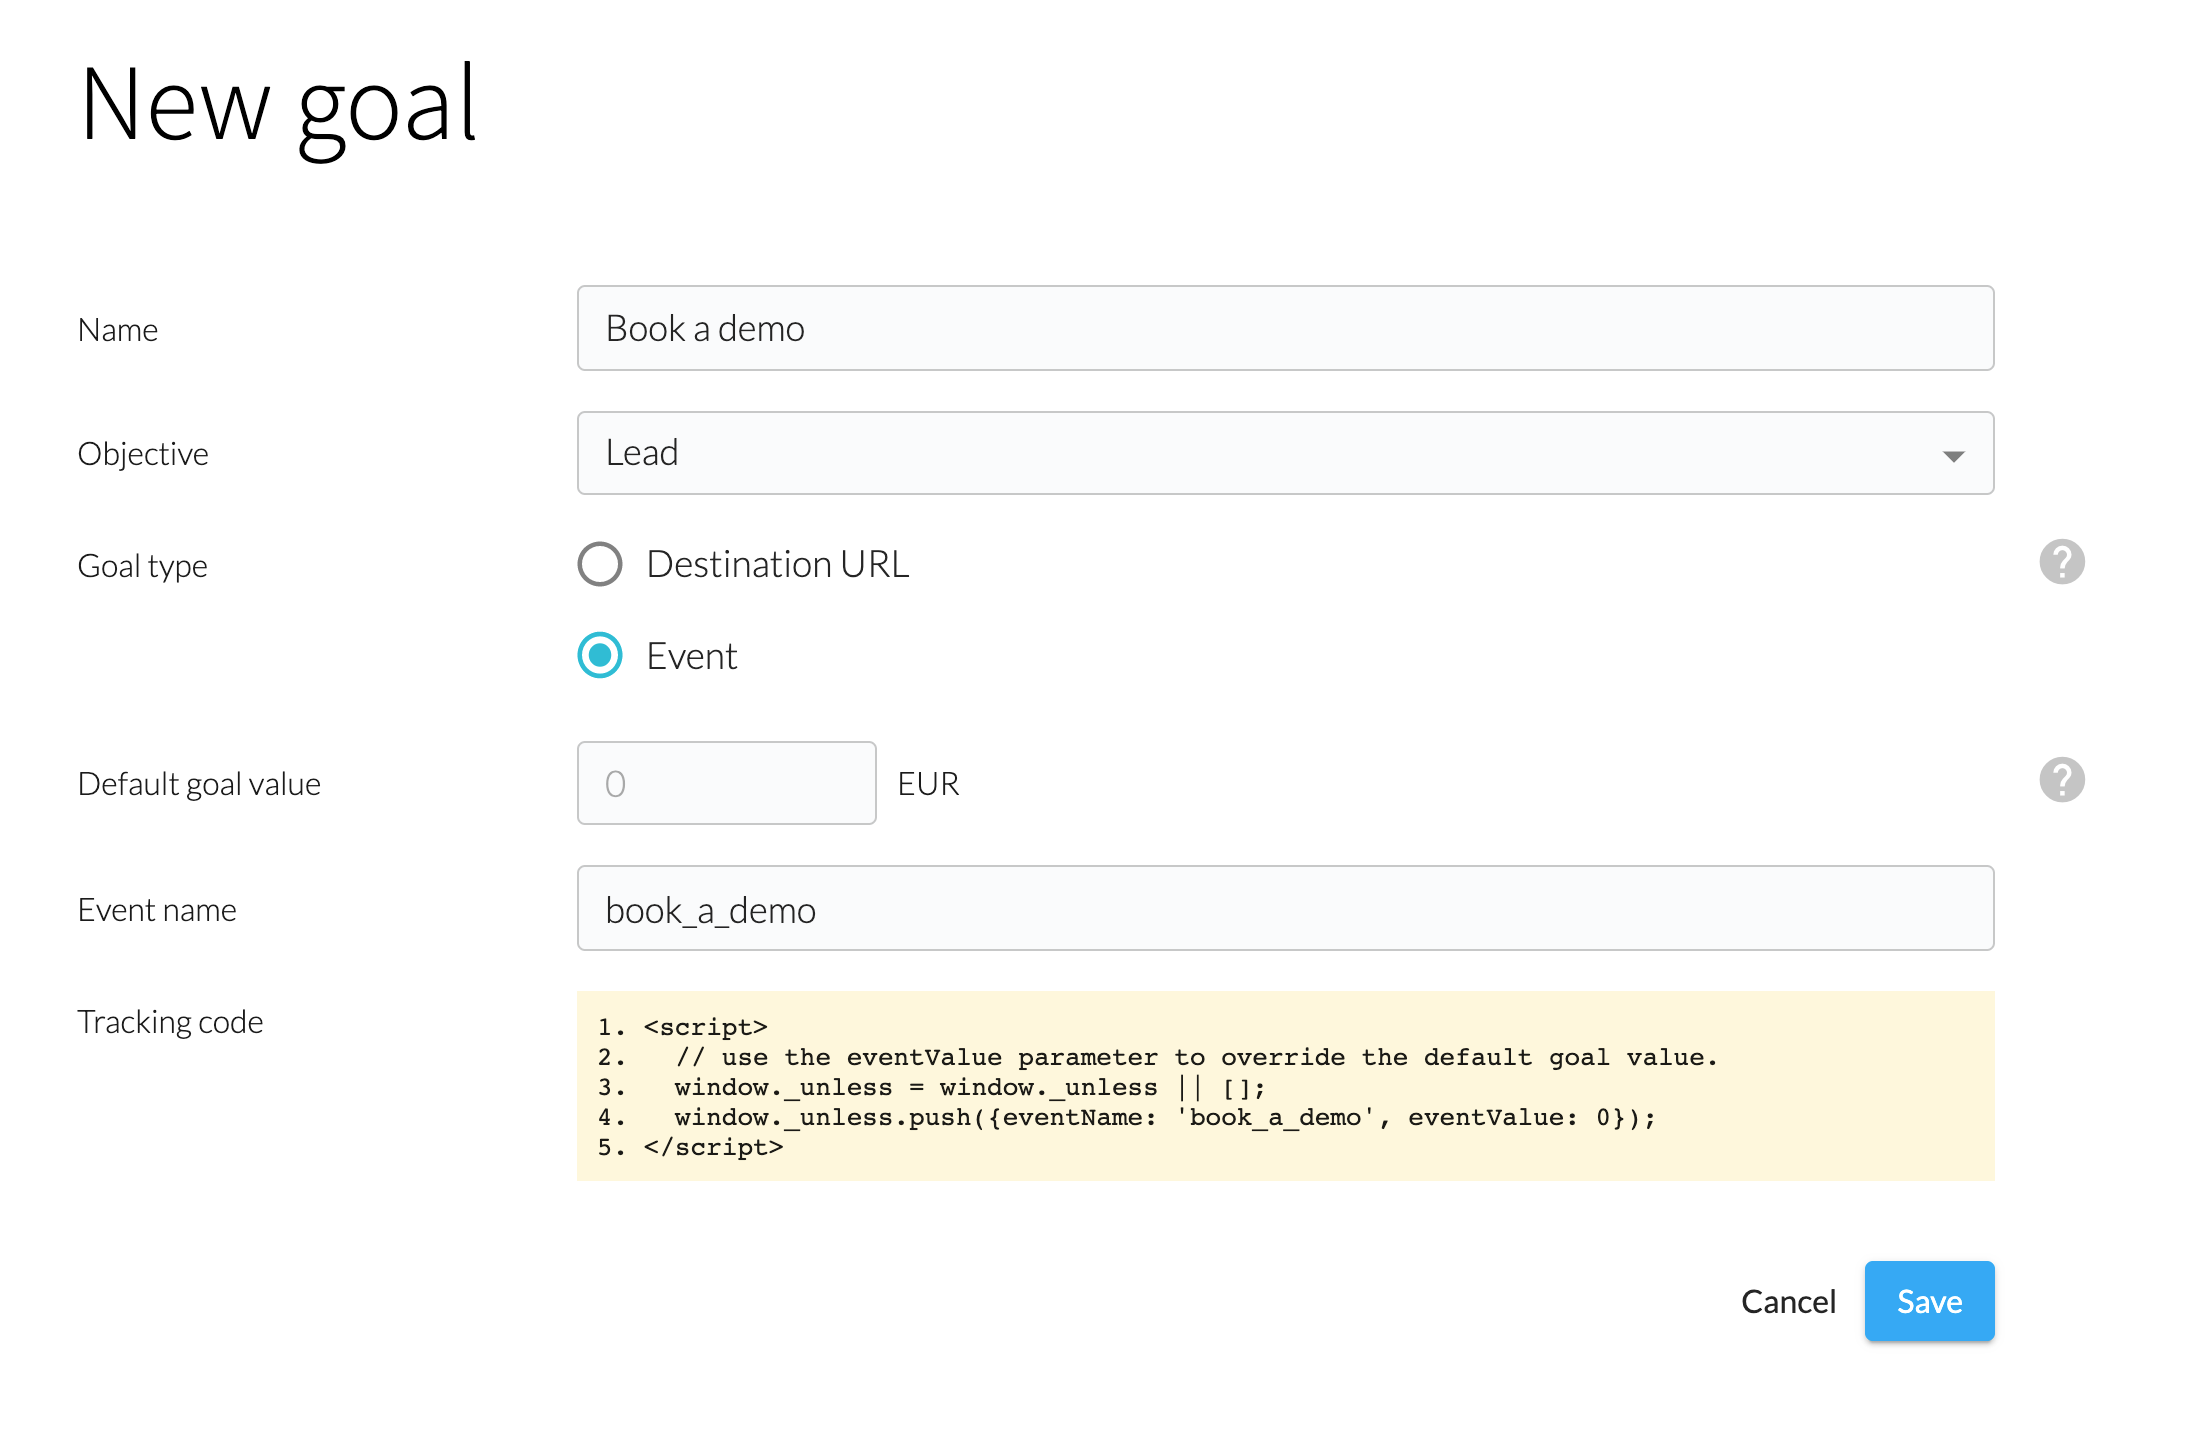
Task: Click the Goal type label
Action: coord(142,566)
